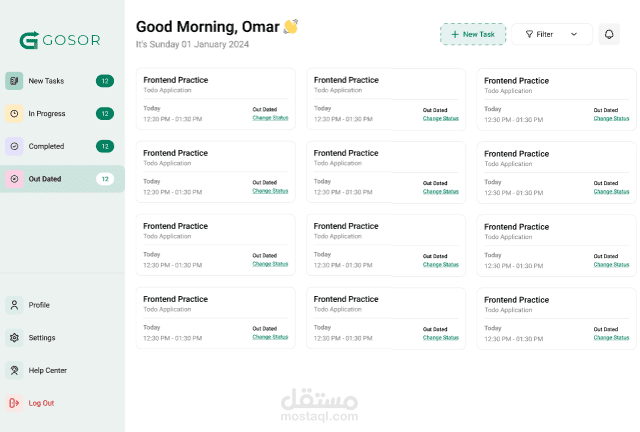
Task: Click the Out Dated count badge
Action: [x=105, y=179]
